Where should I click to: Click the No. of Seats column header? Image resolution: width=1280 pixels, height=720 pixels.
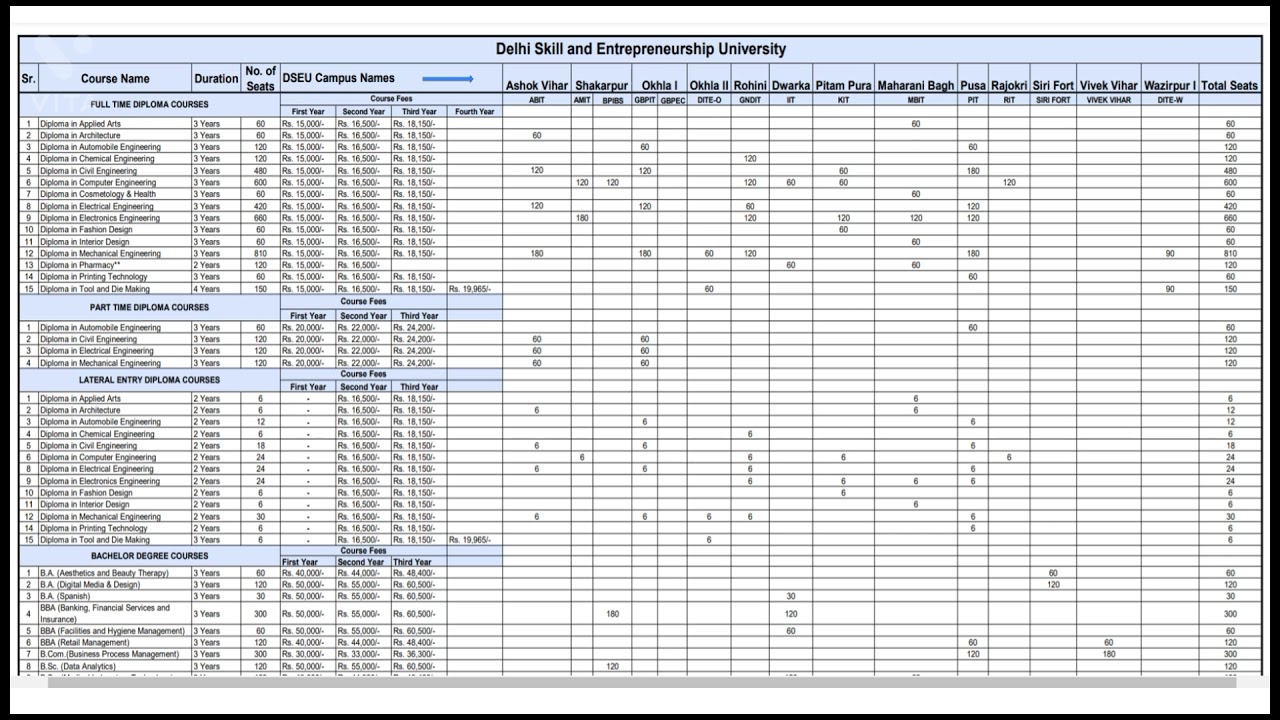(260, 79)
